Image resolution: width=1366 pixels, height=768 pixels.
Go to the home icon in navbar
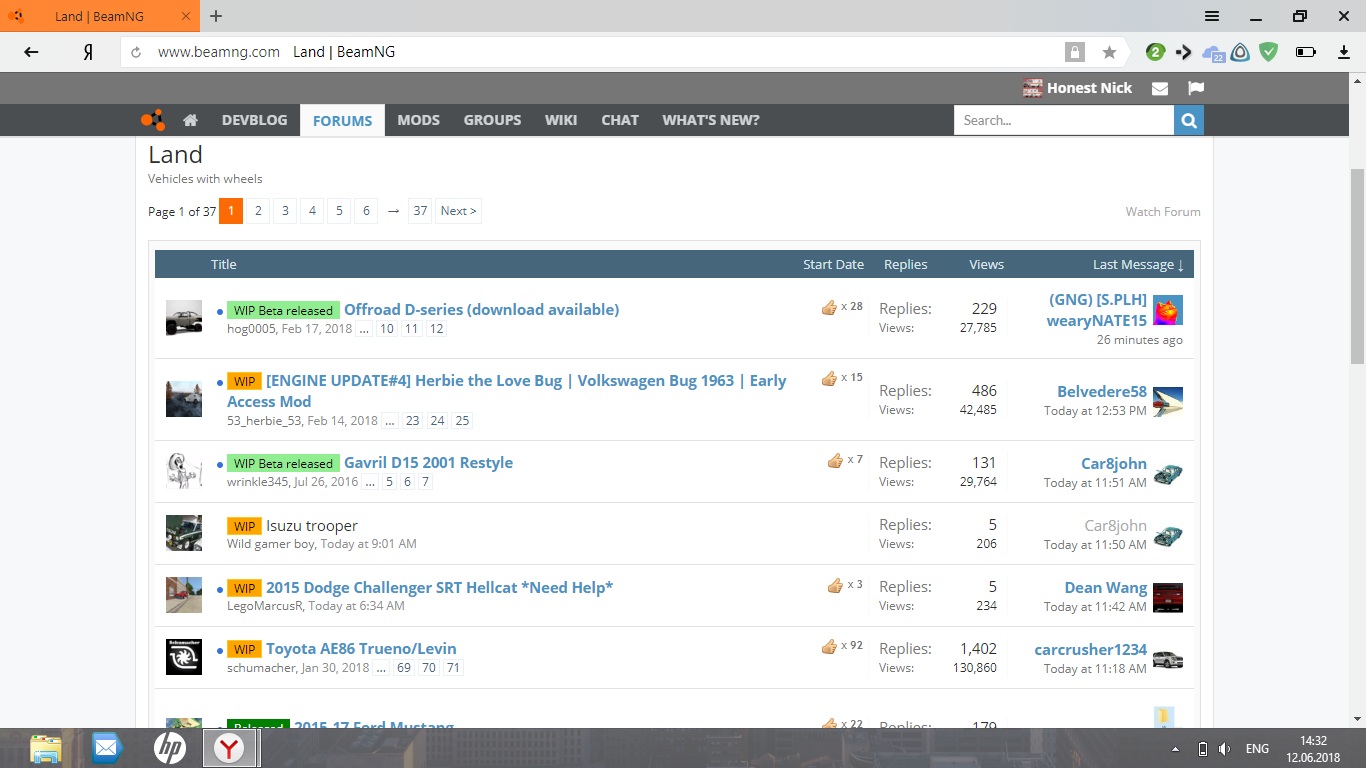(x=190, y=120)
